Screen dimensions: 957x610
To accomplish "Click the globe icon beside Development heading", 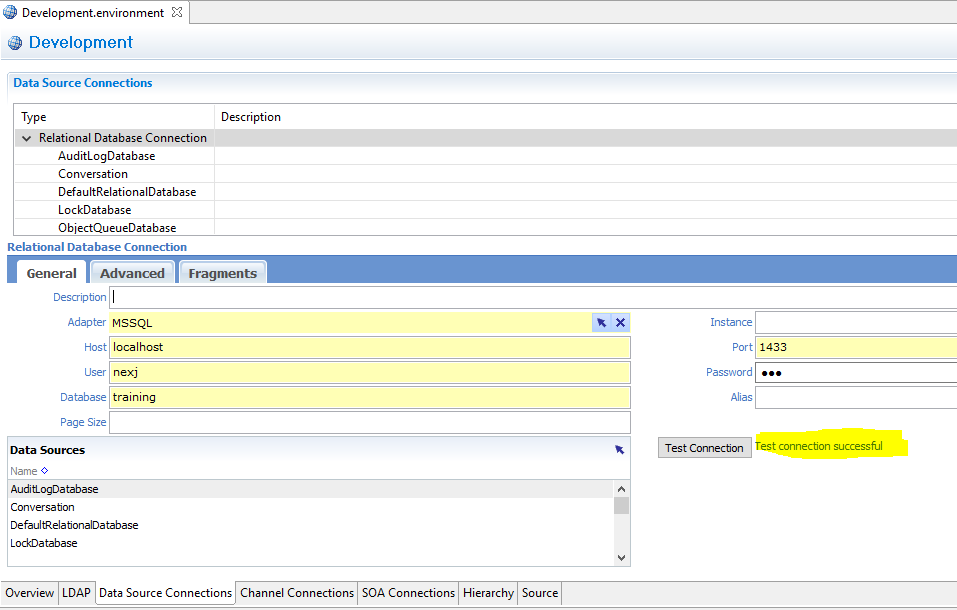I will 14,42.
